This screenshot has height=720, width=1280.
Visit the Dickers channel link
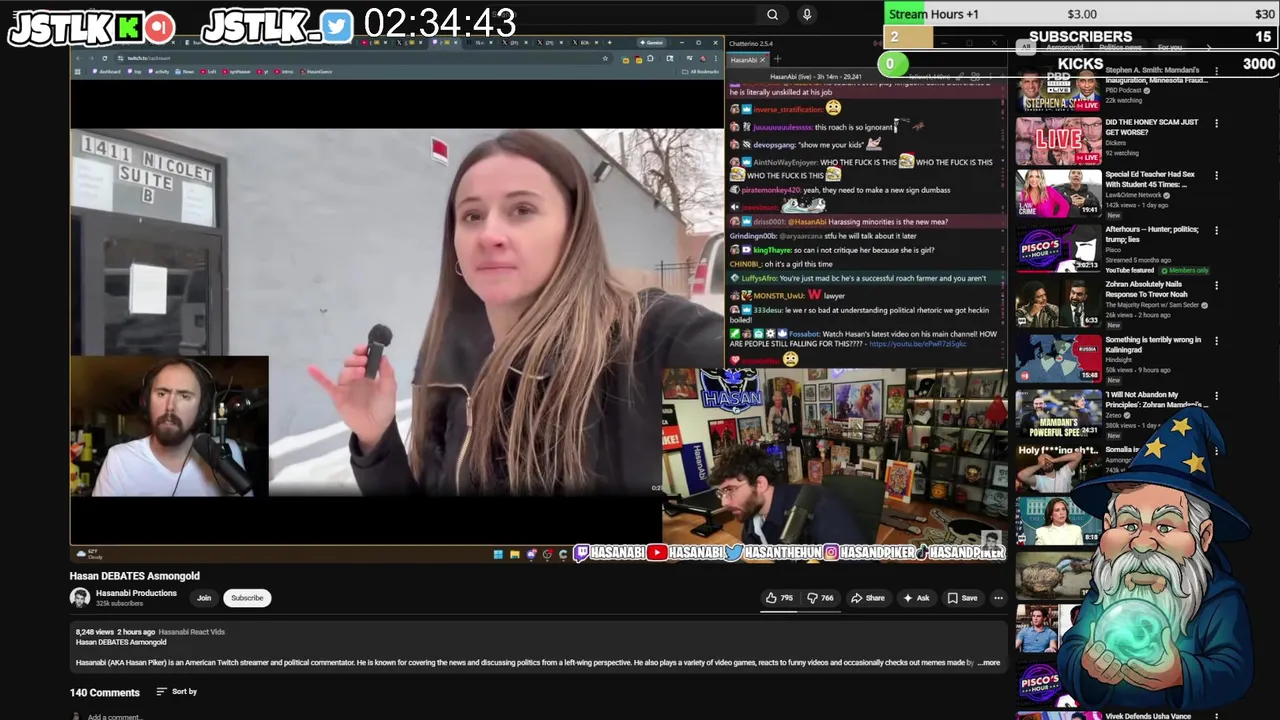click(1116, 143)
